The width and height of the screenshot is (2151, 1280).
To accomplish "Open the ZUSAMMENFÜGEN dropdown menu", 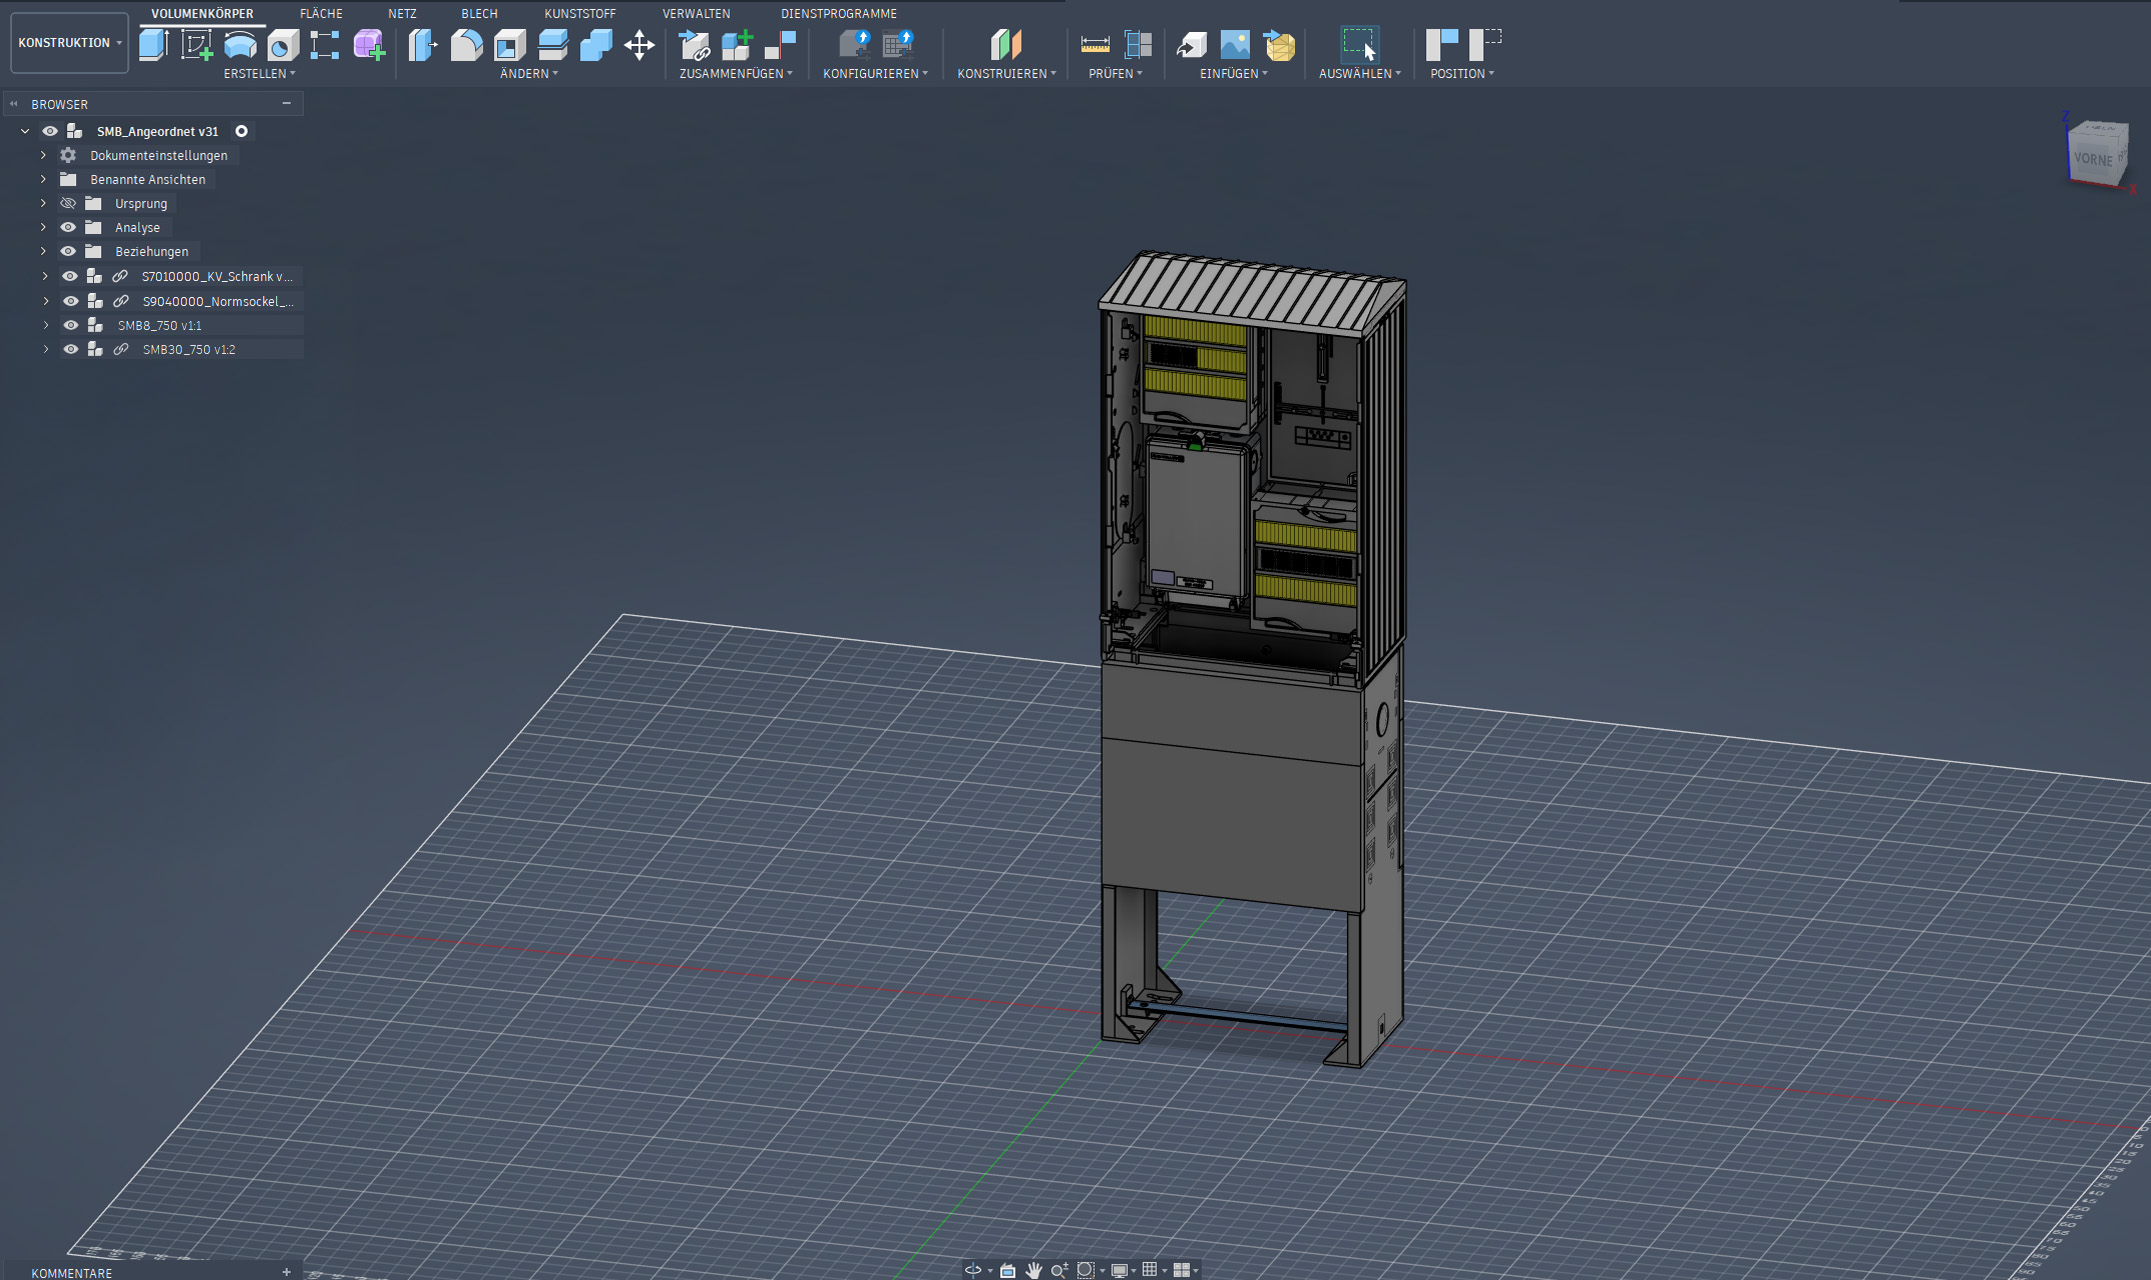I will click(x=736, y=74).
